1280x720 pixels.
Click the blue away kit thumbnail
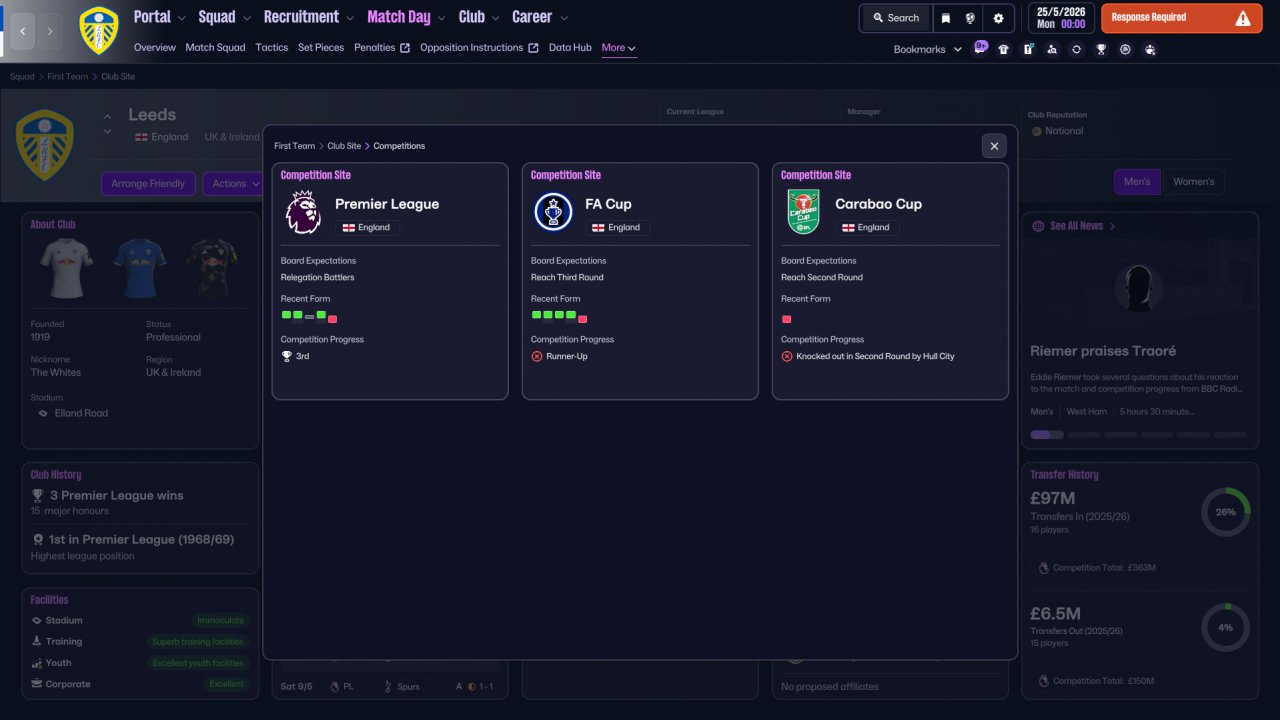tap(139, 268)
